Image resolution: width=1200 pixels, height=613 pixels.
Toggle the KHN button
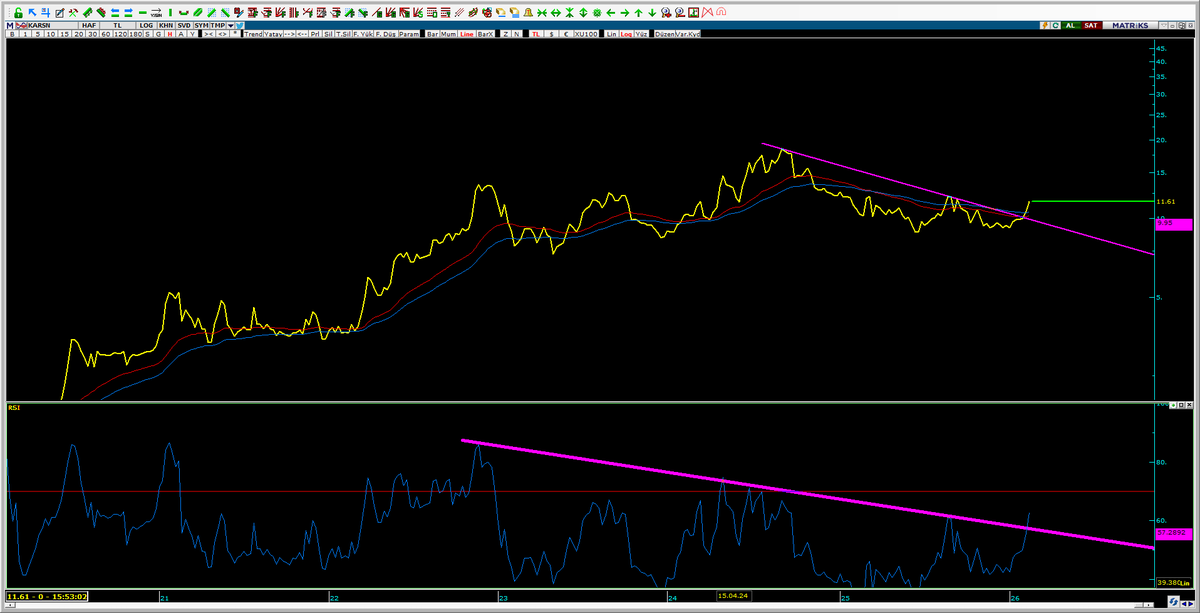tap(166, 24)
